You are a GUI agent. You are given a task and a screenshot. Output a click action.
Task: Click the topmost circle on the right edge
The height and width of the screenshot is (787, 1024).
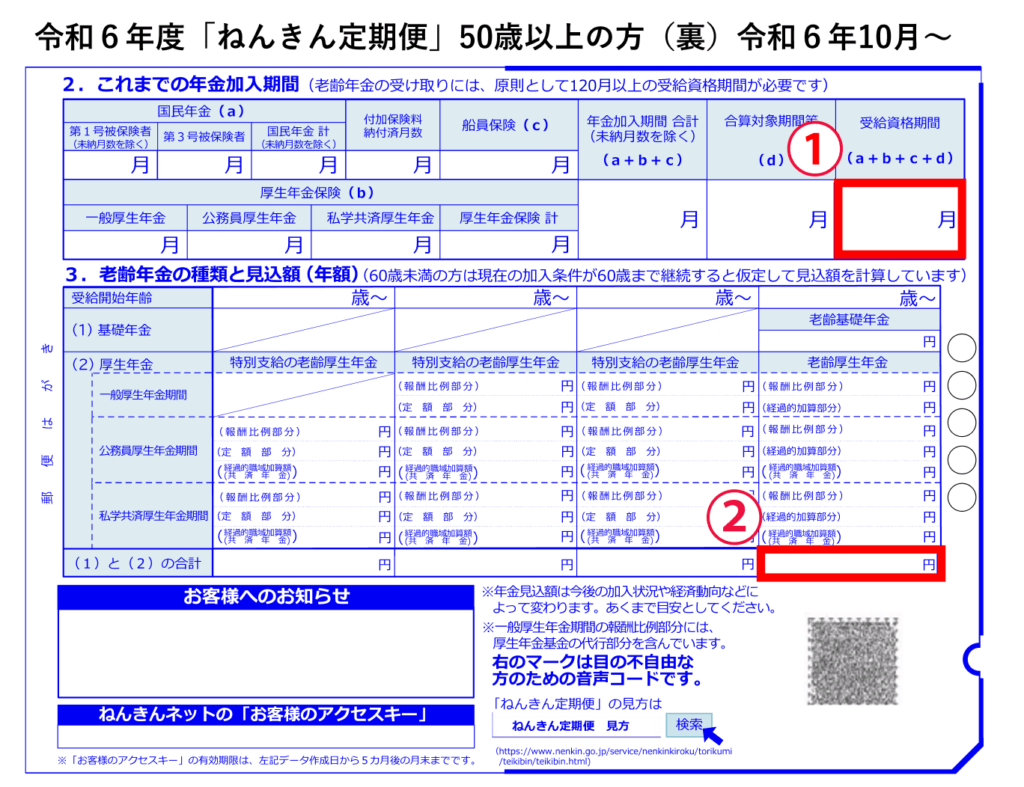(x=961, y=348)
